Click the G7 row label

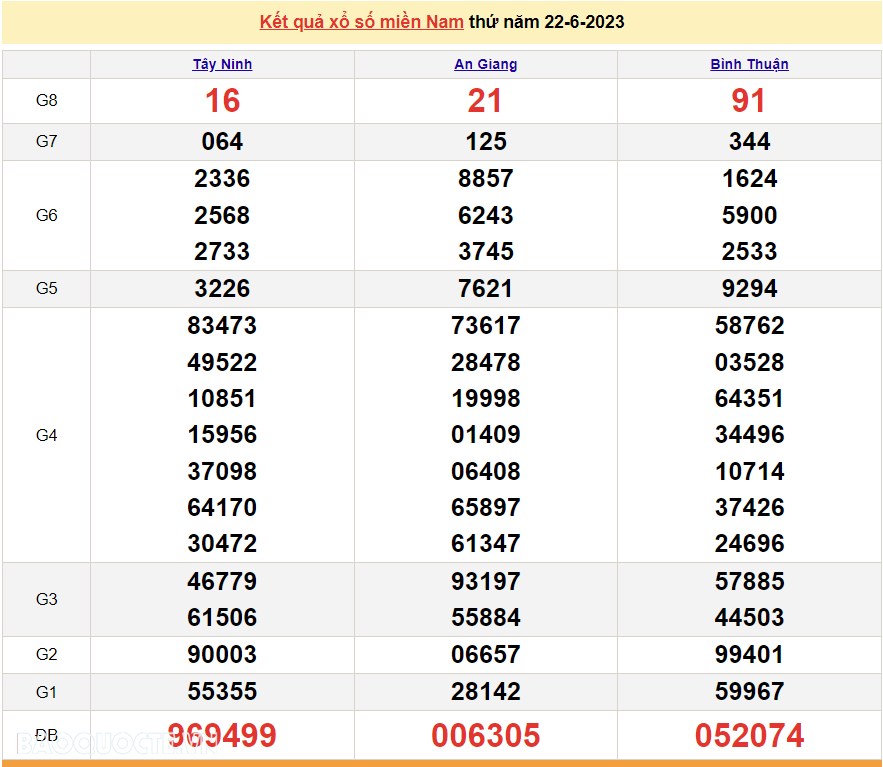click(x=46, y=141)
